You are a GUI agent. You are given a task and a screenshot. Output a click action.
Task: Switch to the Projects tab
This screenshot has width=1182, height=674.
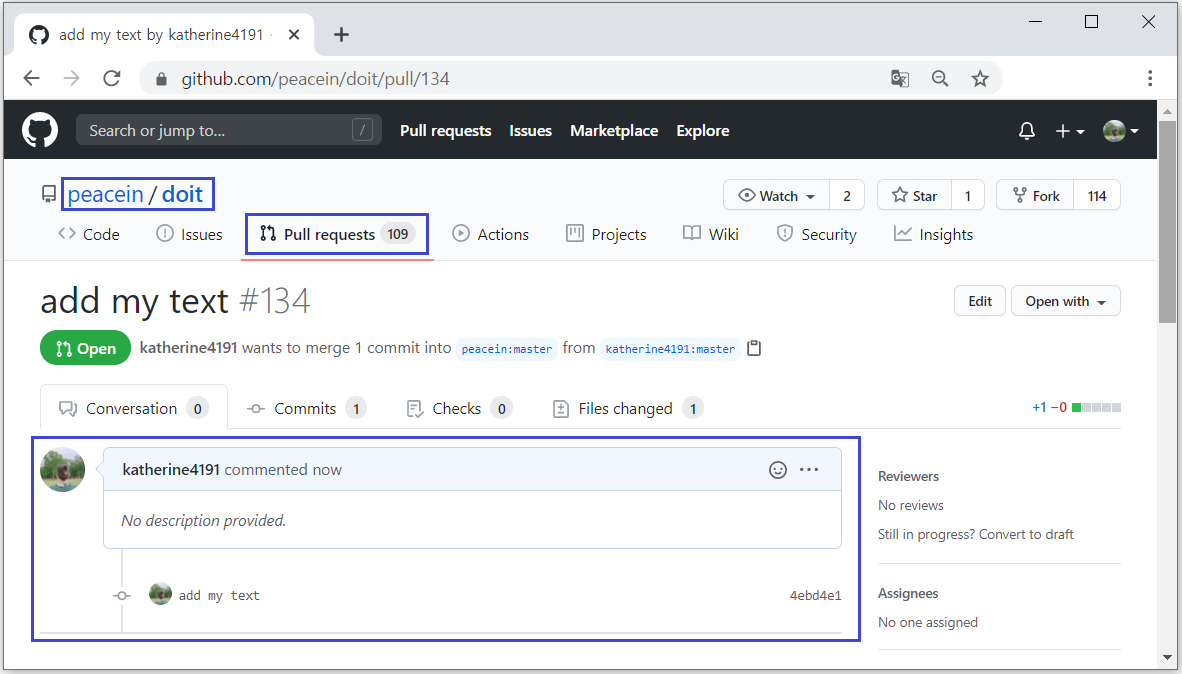pos(606,234)
